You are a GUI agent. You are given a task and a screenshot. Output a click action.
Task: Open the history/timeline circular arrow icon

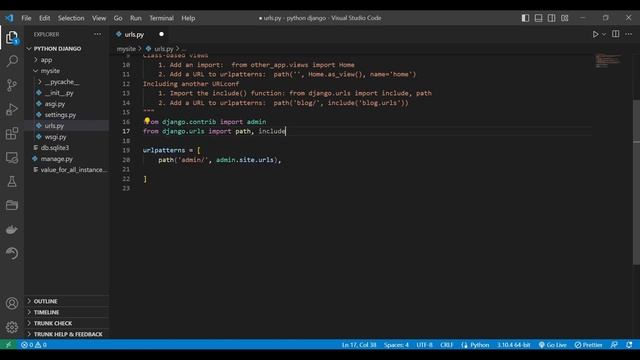click(12, 253)
